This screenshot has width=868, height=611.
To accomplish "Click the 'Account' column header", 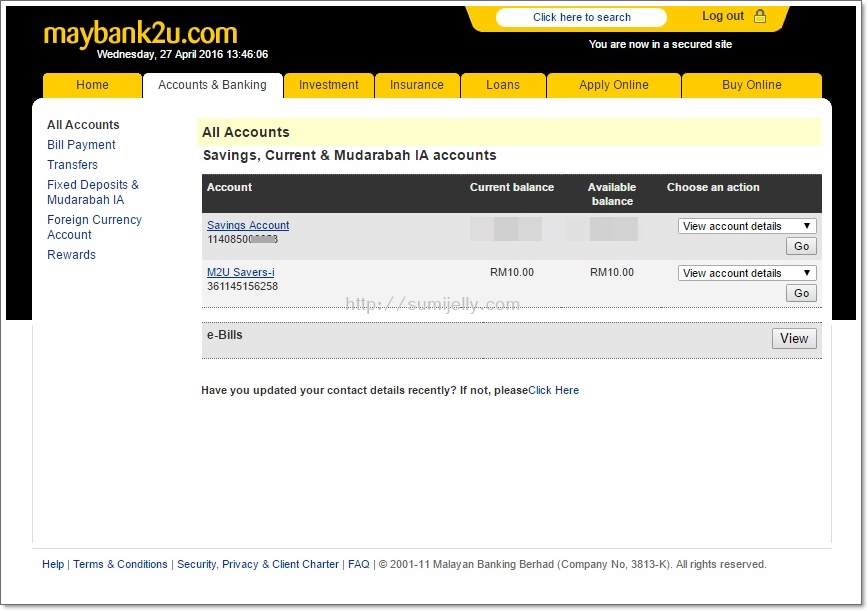I will pyautogui.click(x=229, y=187).
